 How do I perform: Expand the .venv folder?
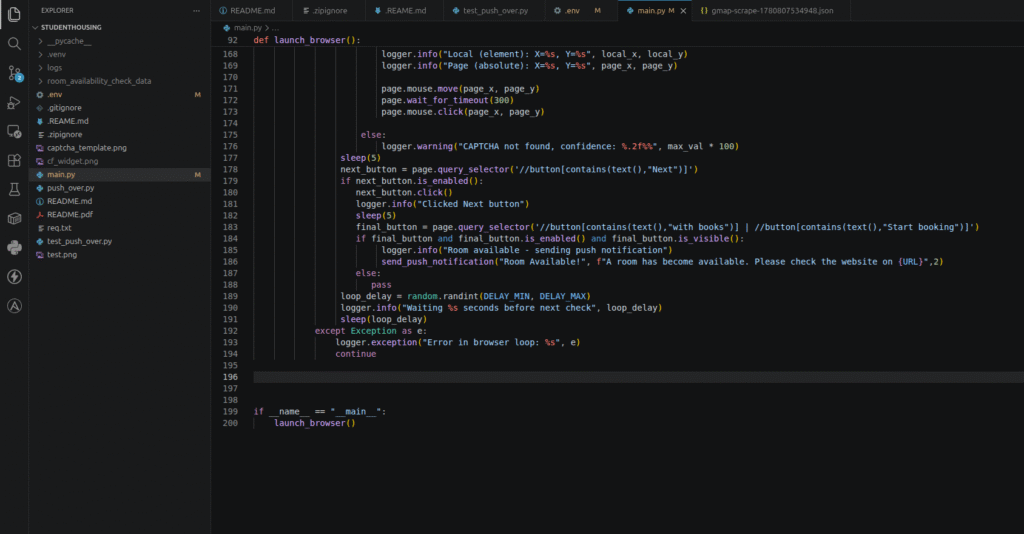click(56, 54)
